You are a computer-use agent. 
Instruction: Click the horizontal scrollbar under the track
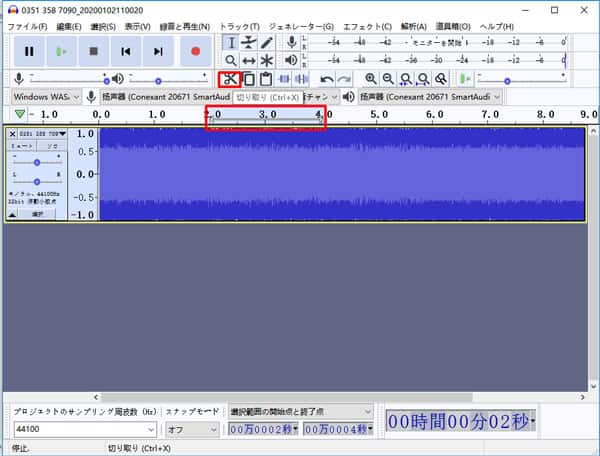(x=286, y=397)
